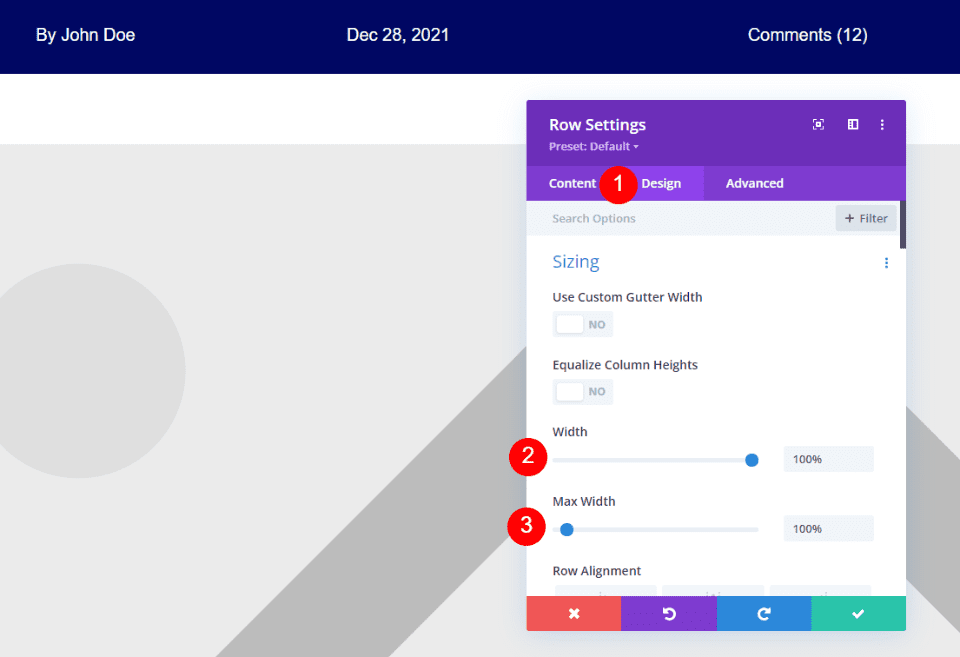Click the blue redo arrow button
Screen dimensions: 960x657
point(763,614)
